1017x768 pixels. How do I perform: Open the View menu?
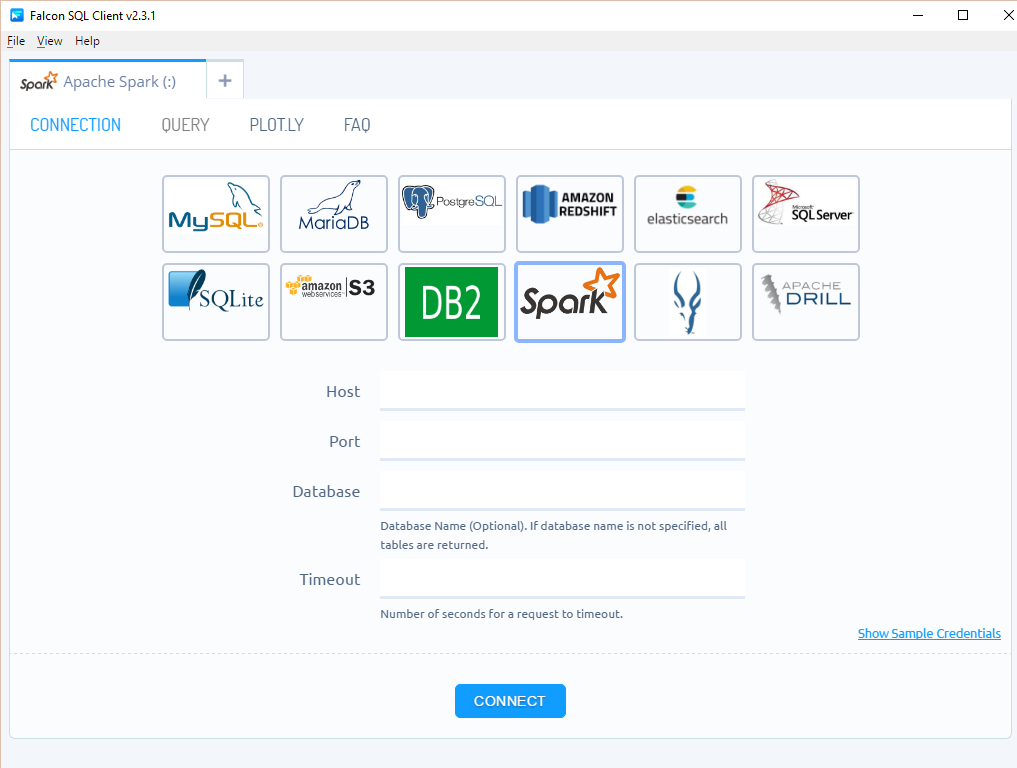click(49, 41)
